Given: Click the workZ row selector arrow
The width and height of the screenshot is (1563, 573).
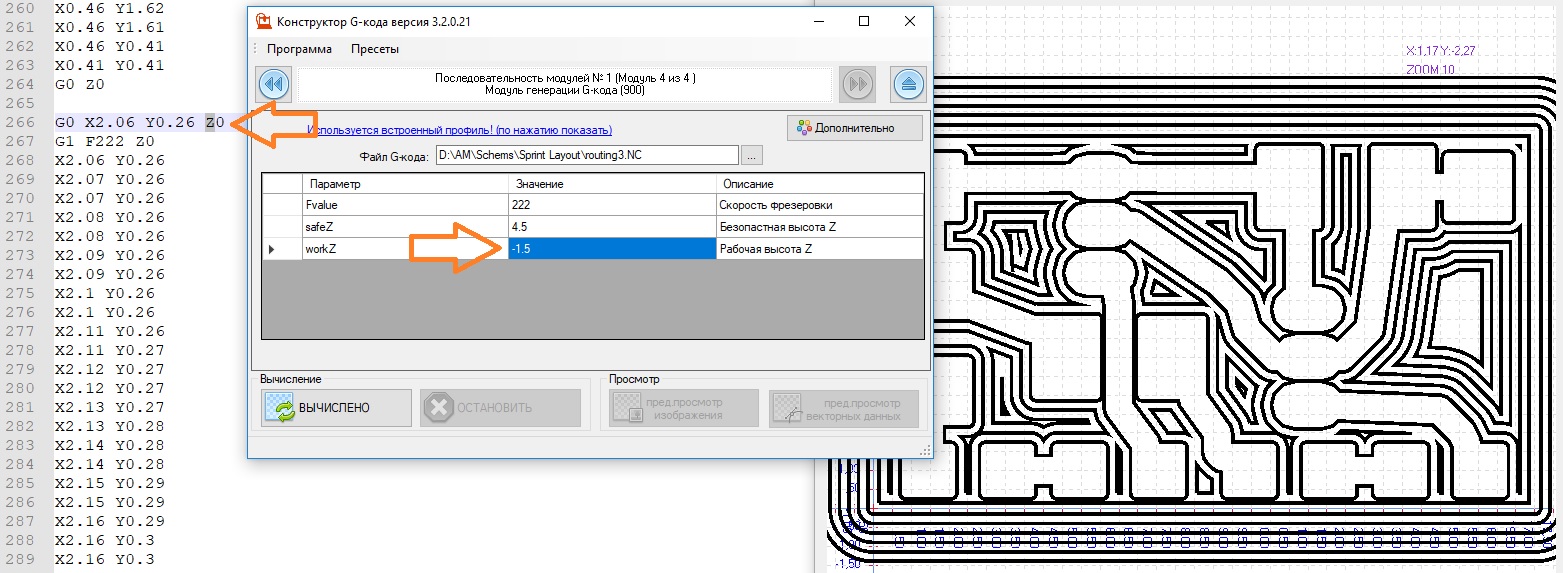Looking at the screenshot, I should [282, 249].
